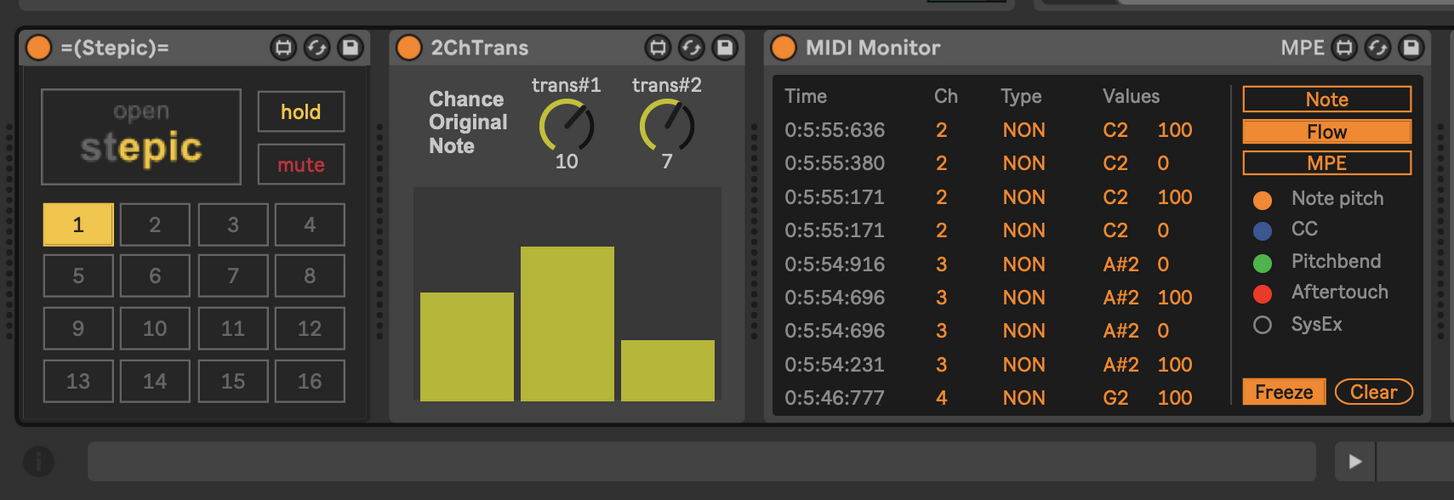Click the 2ChTrans save preset icon

pyautogui.click(x=724, y=47)
